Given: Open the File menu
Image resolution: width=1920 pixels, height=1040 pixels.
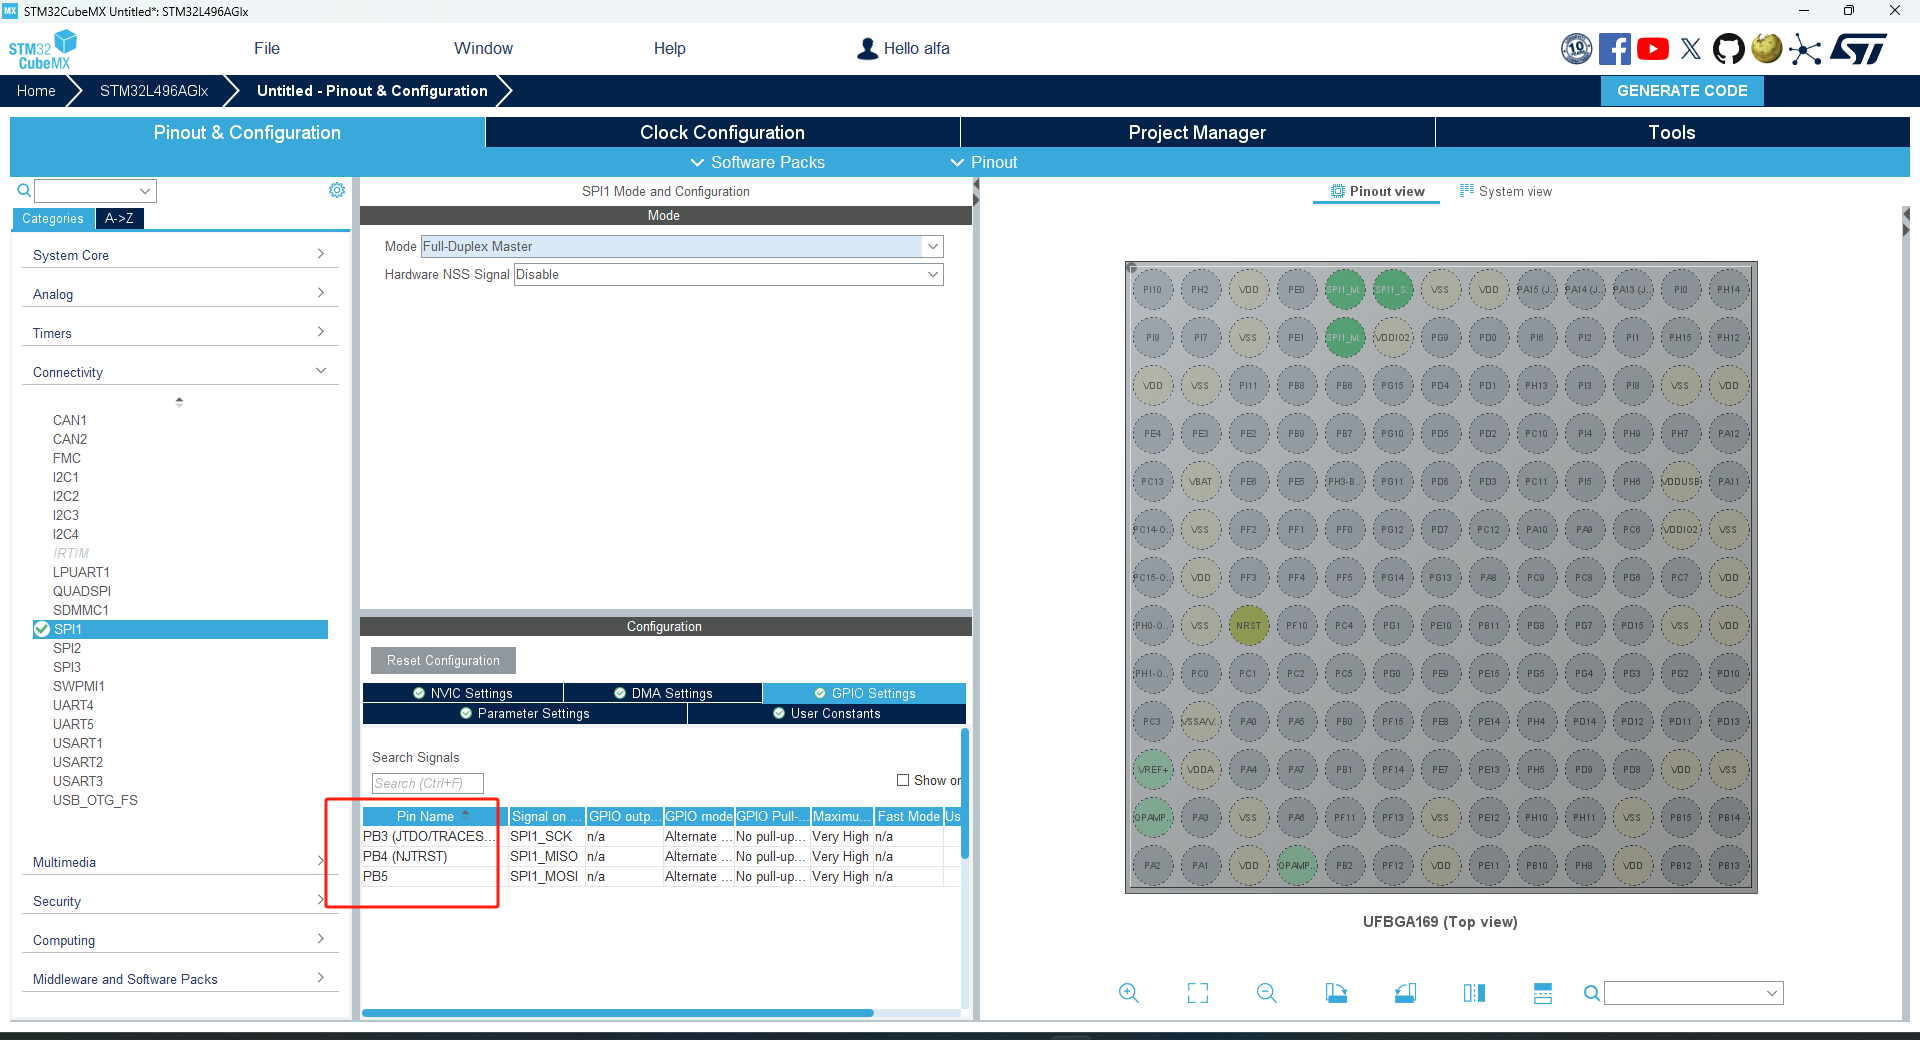Looking at the screenshot, I should [x=267, y=48].
